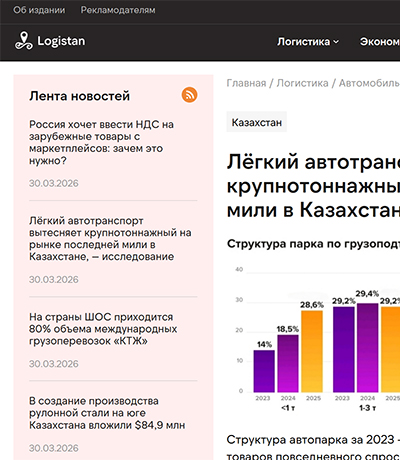Open news about производства рулонной стали

[x=107, y=413]
